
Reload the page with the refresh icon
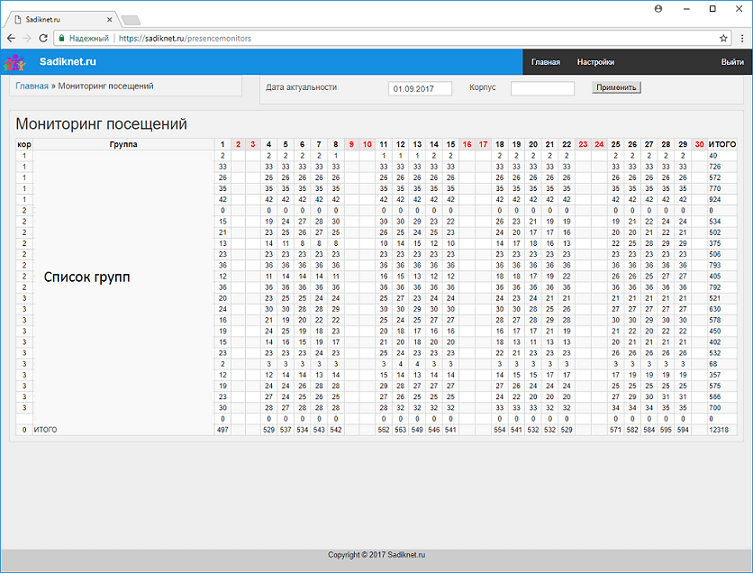tap(43, 38)
